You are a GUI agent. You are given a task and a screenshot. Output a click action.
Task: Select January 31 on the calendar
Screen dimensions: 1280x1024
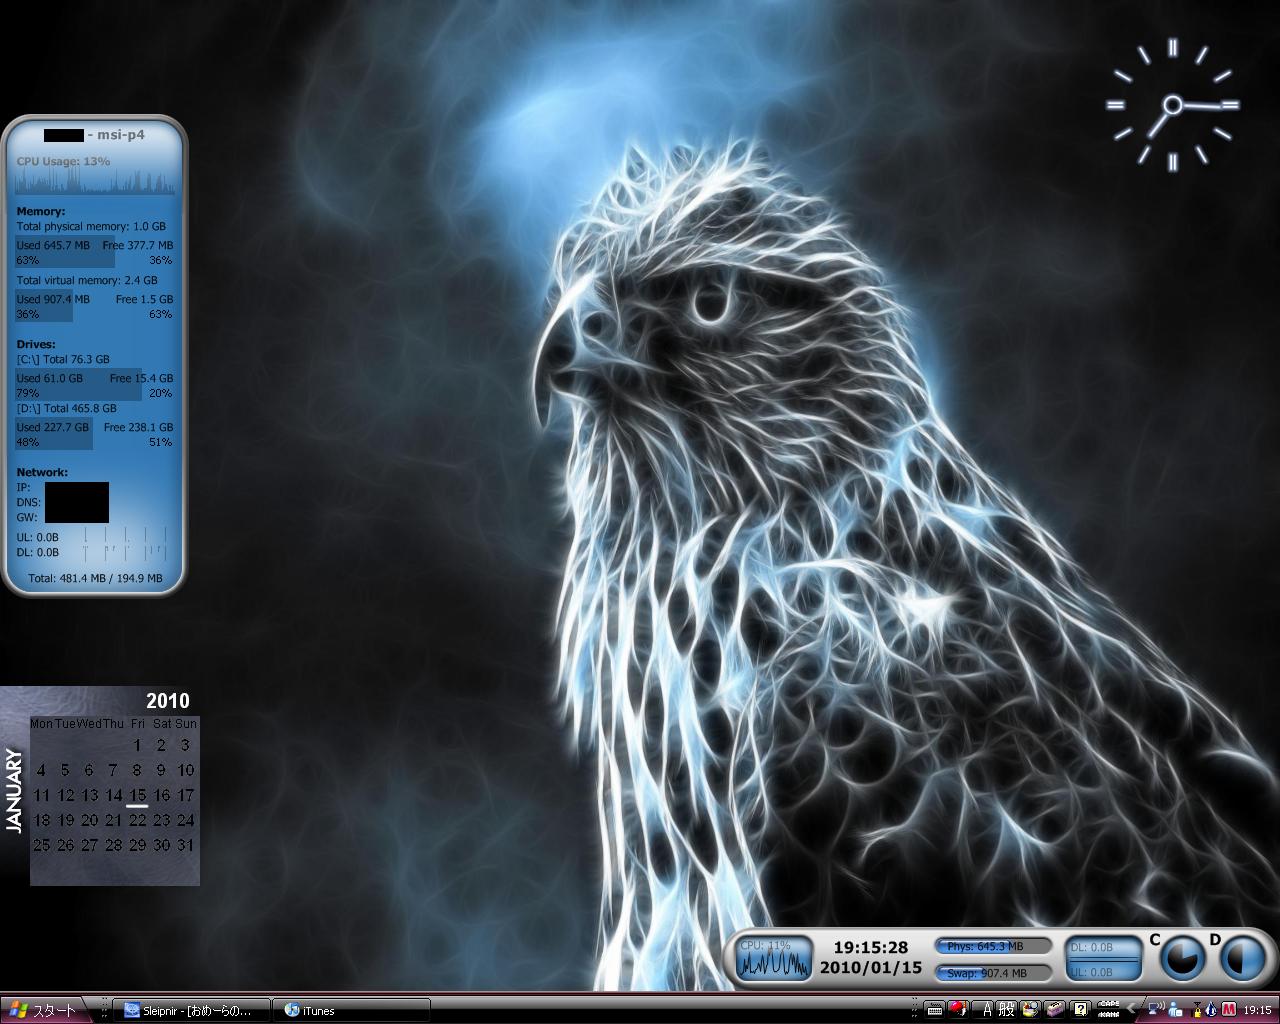coord(185,845)
